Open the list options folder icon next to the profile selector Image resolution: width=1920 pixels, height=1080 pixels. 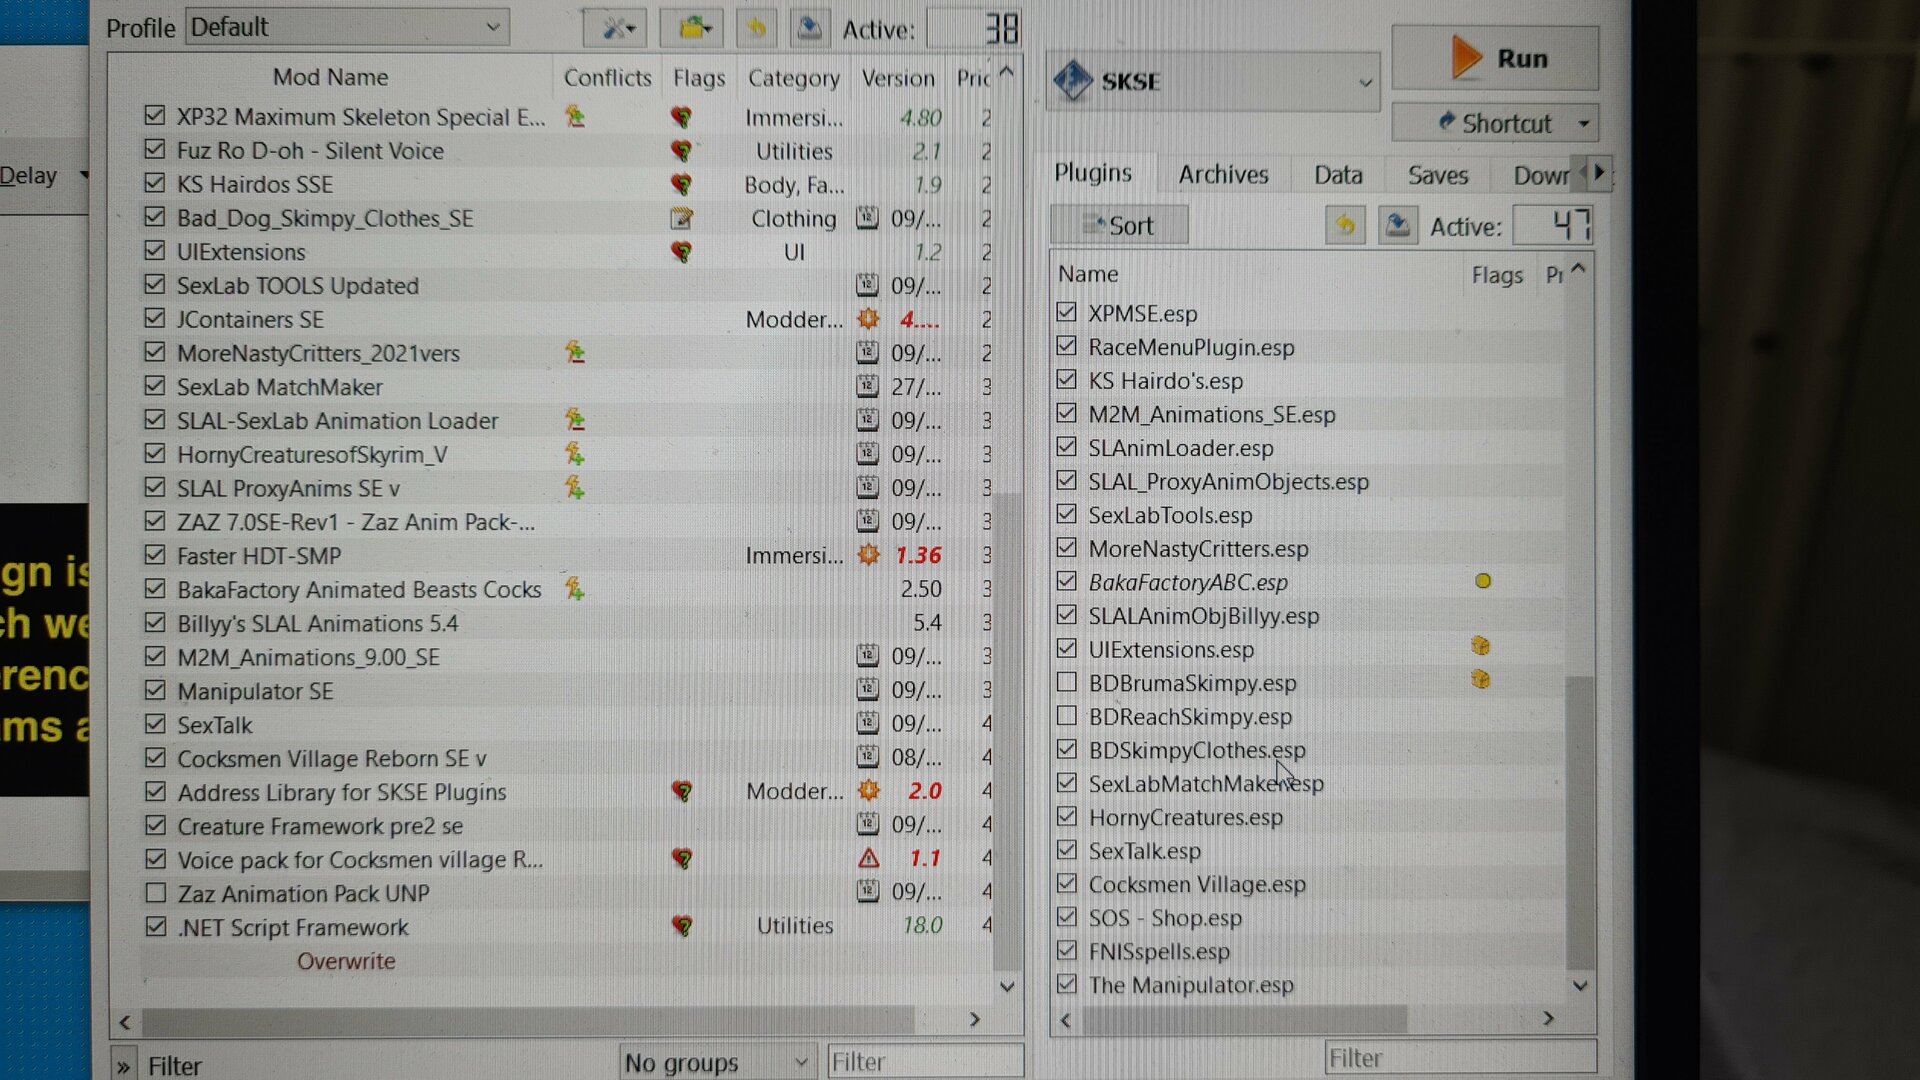[692, 28]
